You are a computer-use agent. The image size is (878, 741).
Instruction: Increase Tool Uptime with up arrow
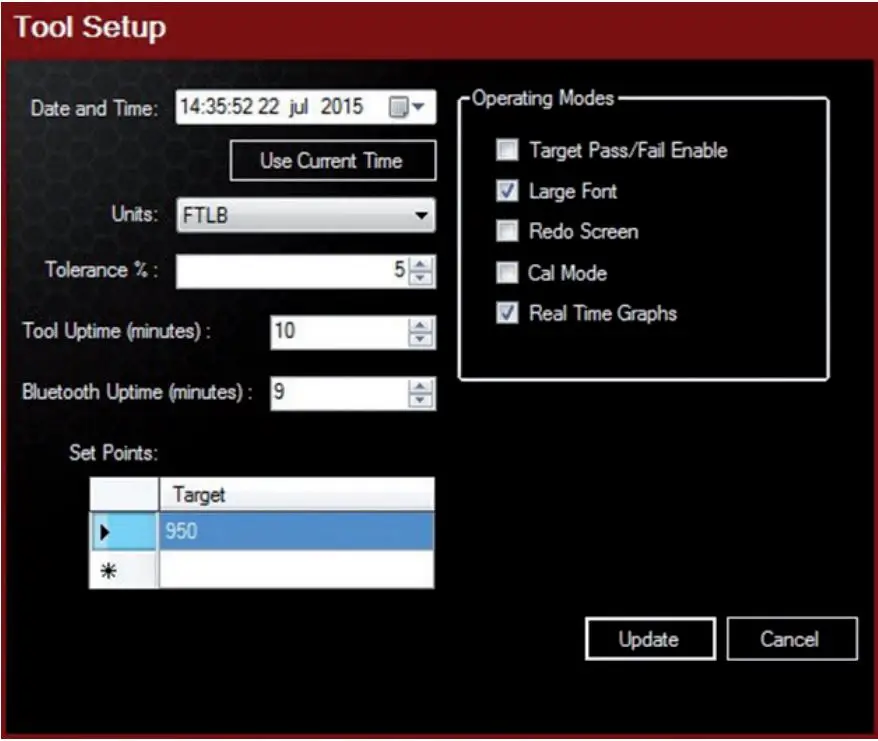coord(421,325)
